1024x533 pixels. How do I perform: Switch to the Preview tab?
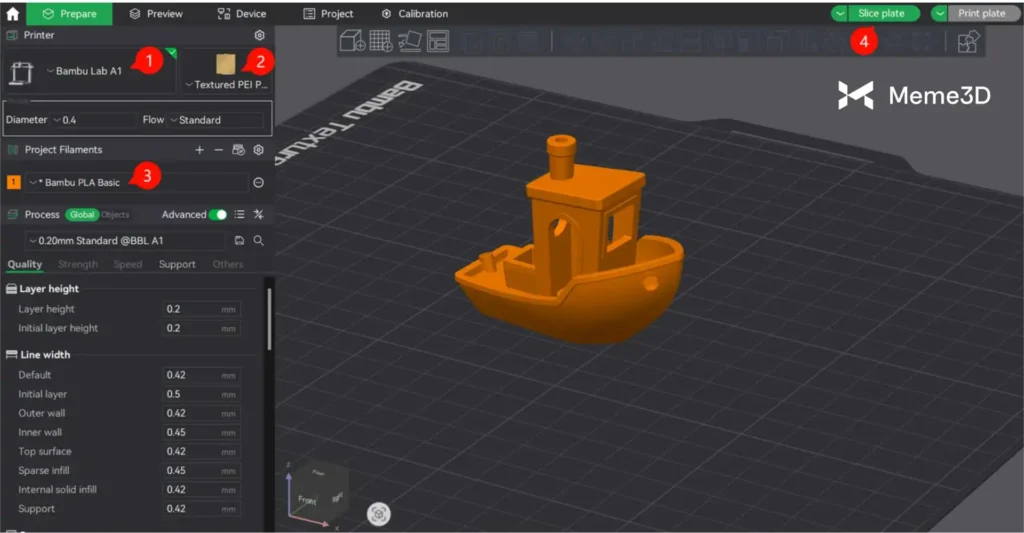click(156, 13)
